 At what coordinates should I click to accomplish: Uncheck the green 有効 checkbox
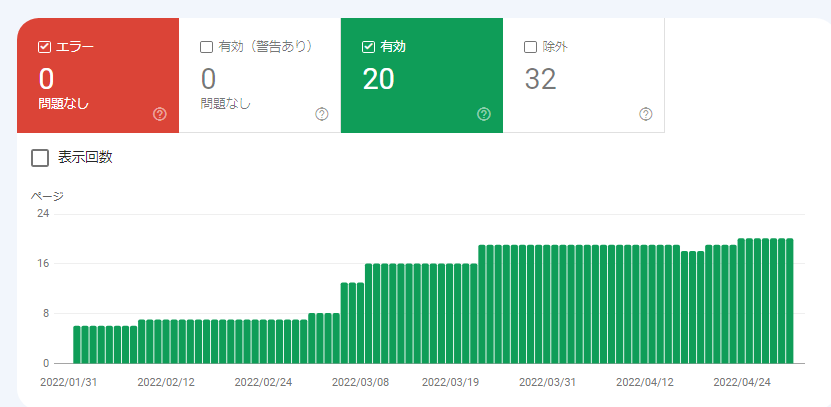(368, 47)
